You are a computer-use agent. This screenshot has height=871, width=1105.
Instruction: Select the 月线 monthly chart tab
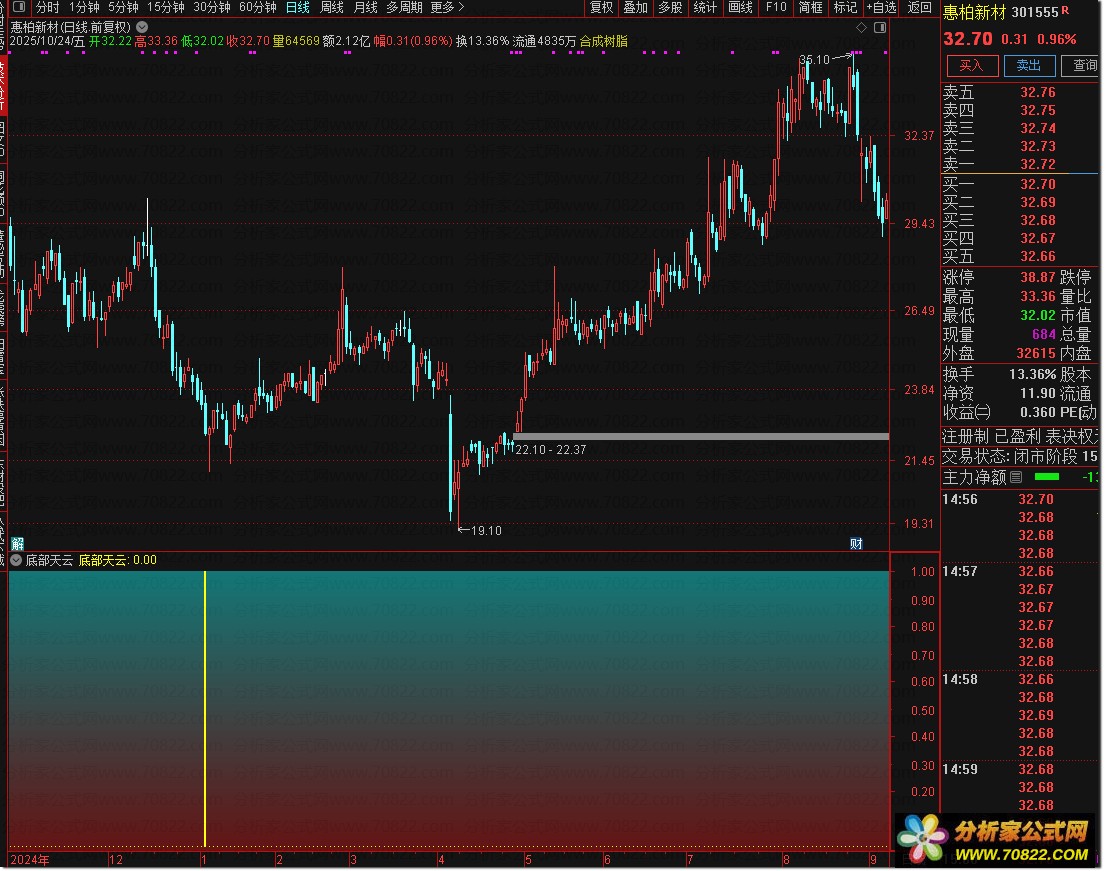click(365, 7)
